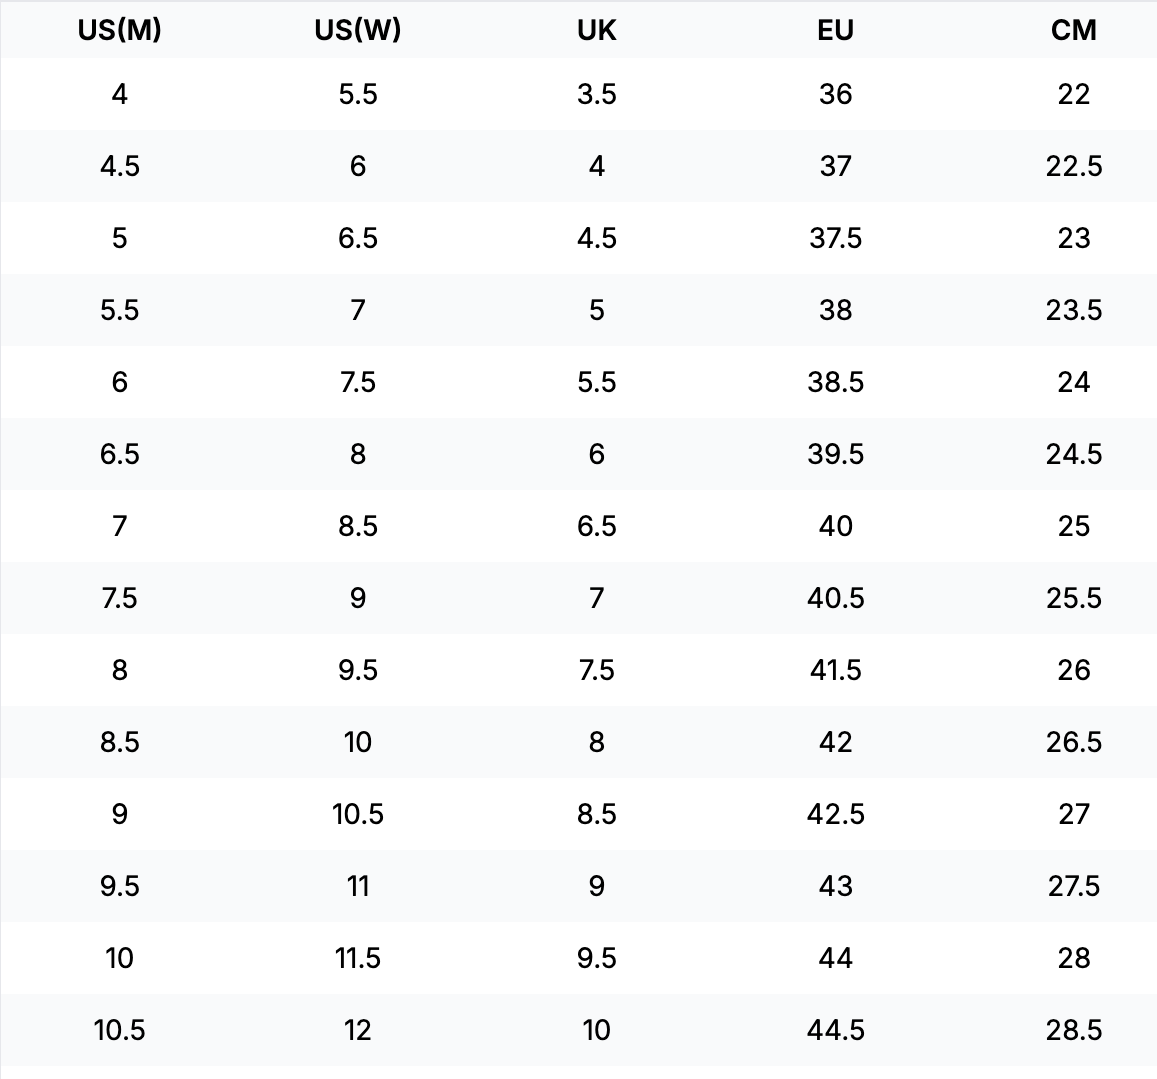Select the 23.5 CM value
The width and height of the screenshot is (1157, 1079).
pyautogui.click(x=1074, y=310)
